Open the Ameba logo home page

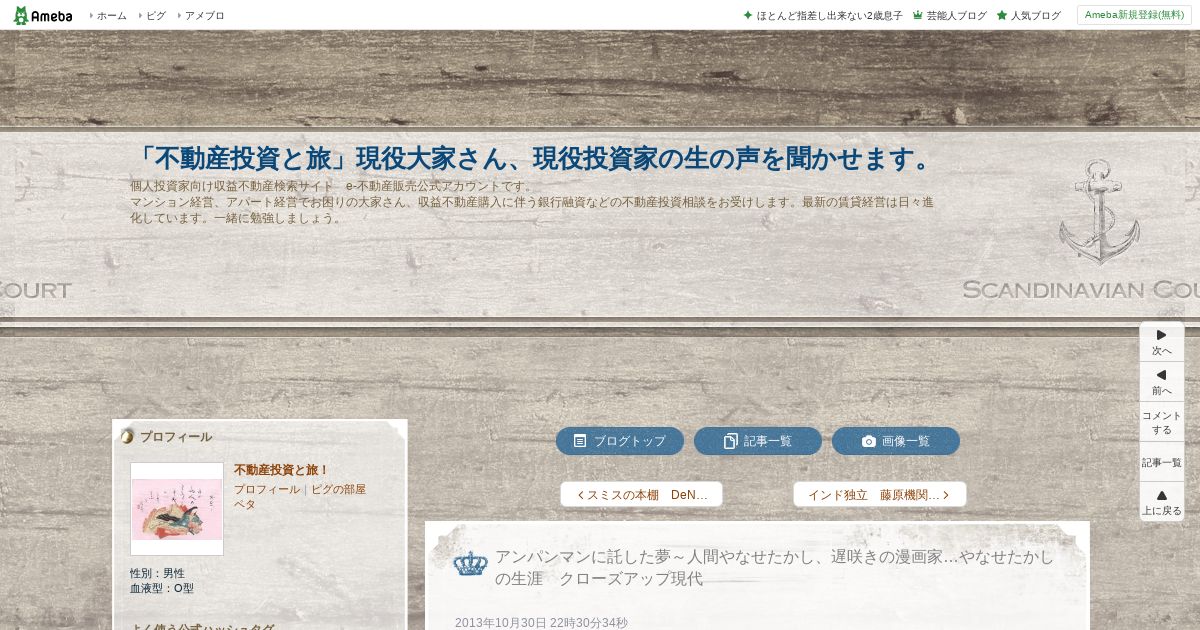pyautogui.click(x=43, y=15)
